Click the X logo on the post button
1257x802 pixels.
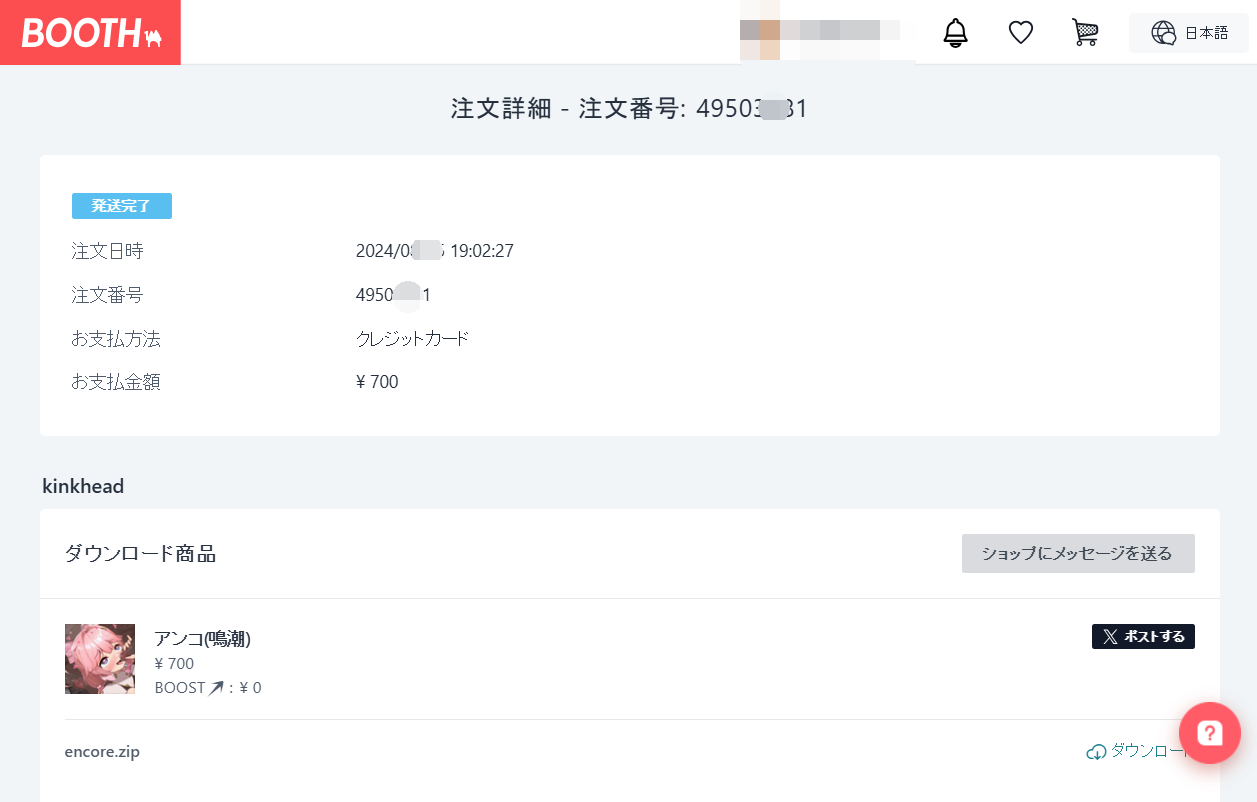[x=1110, y=637]
